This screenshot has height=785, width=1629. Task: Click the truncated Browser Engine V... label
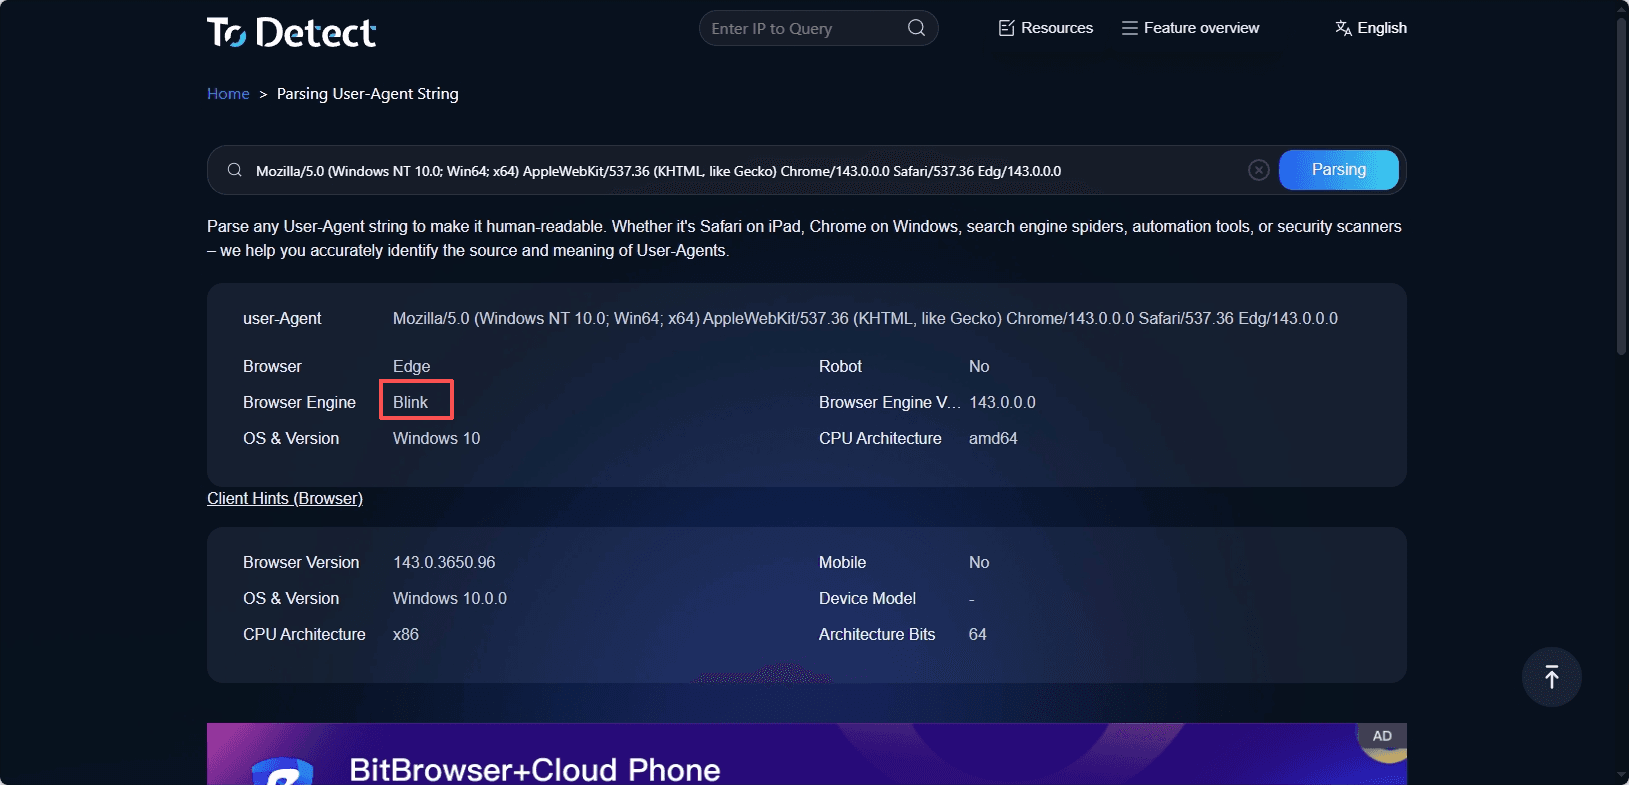click(x=888, y=402)
